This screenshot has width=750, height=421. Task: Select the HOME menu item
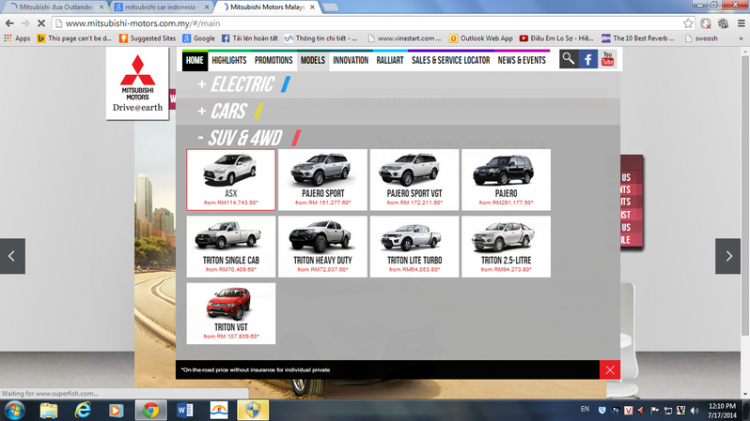click(x=195, y=60)
